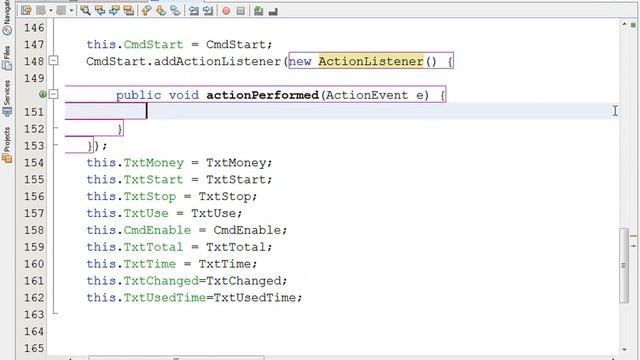Viewport: 640px width, 360px height.
Task: Click the vertical scrollbar up arrow
Action: [624, 24]
